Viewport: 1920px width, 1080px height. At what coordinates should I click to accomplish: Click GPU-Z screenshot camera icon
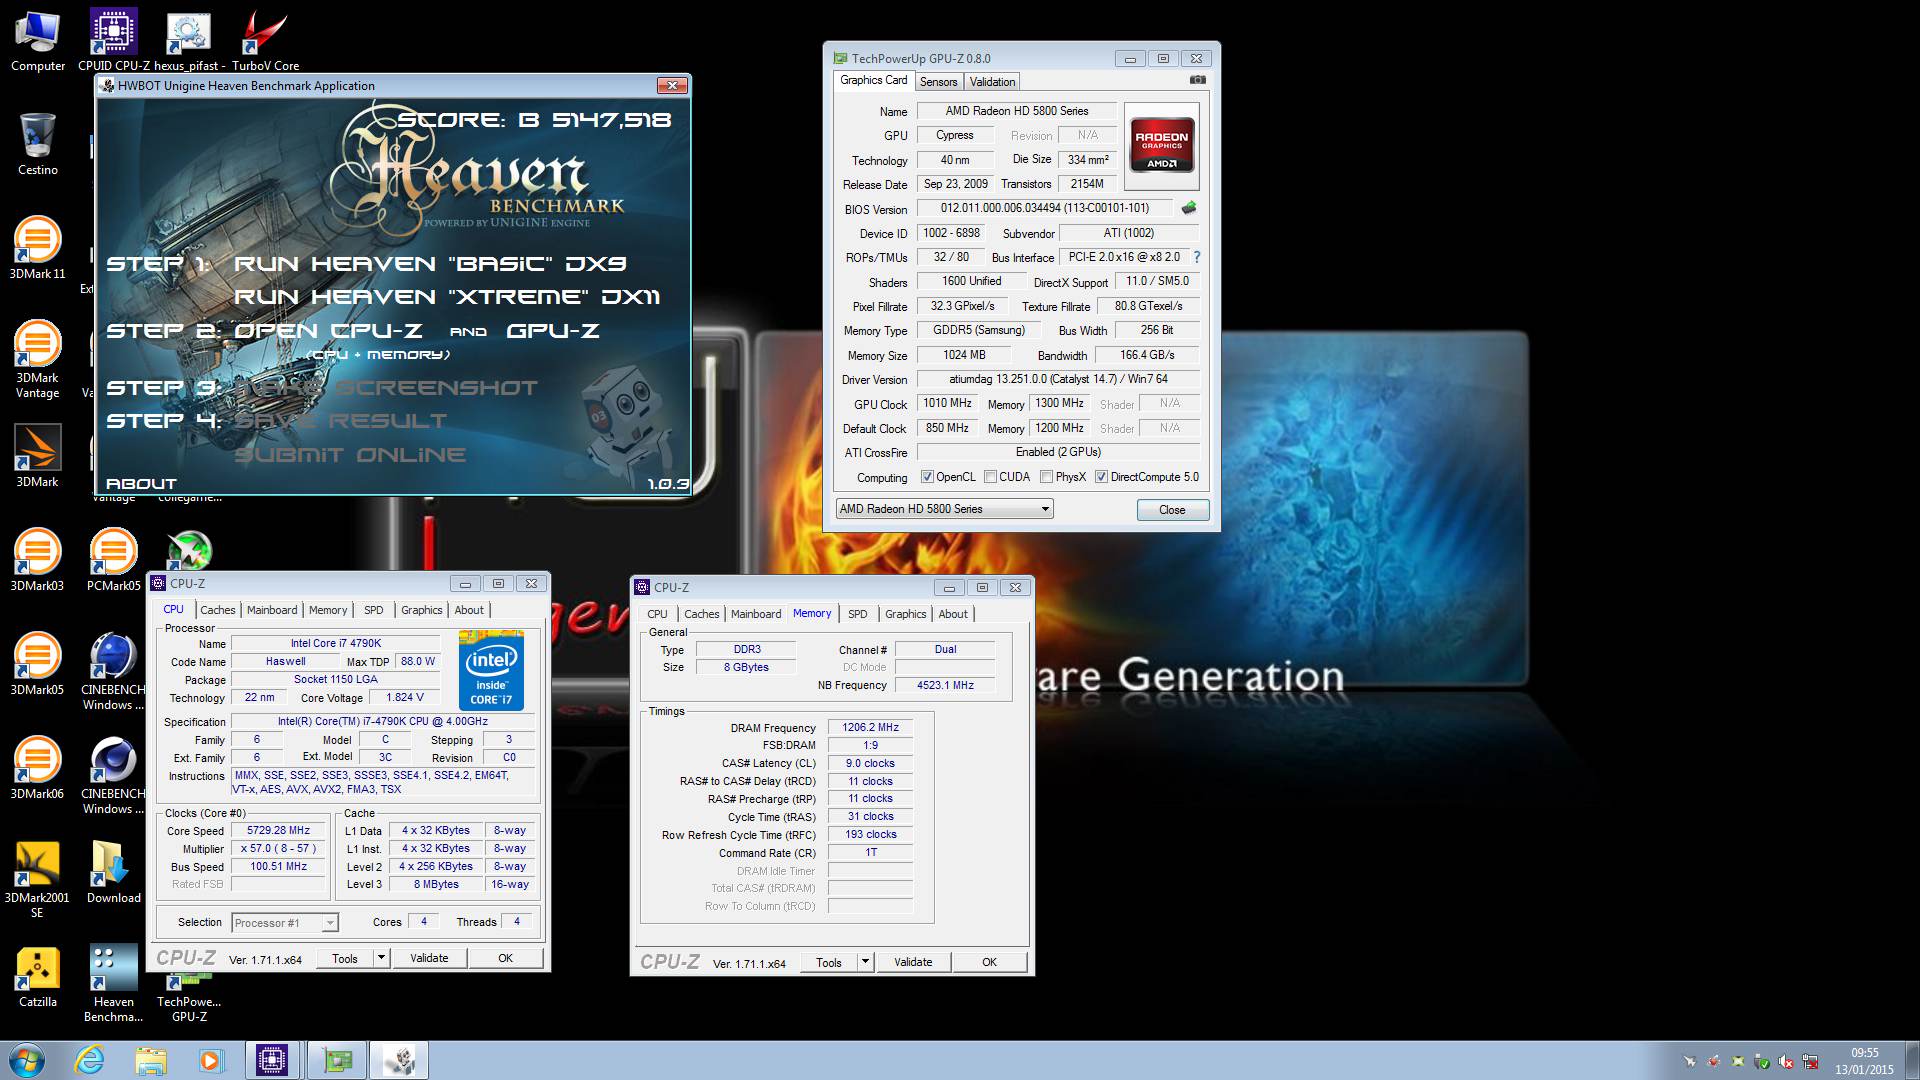click(x=1197, y=80)
